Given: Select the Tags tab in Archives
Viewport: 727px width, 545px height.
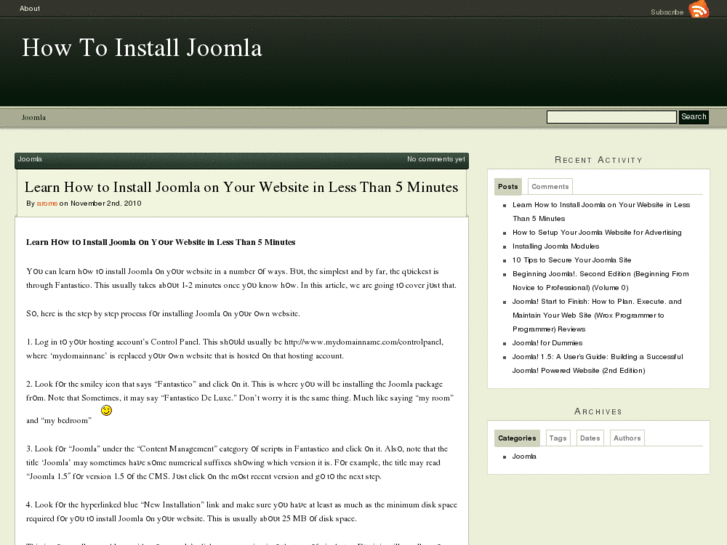Looking at the screenshot, I should [558, 438].
